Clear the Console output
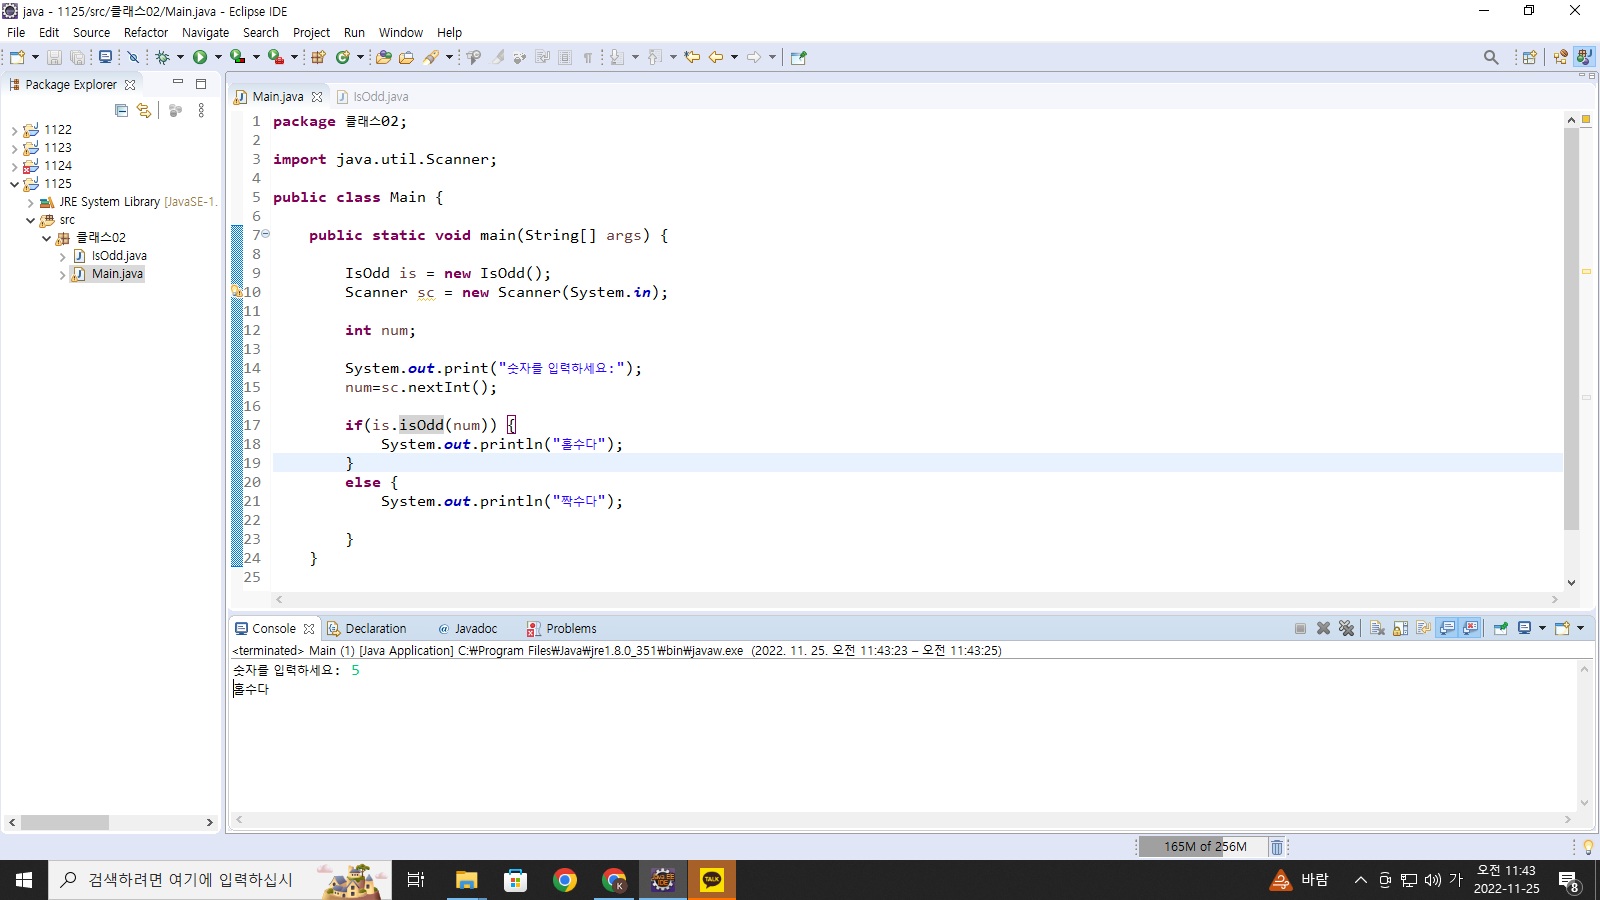The width and height of the screenshot is (1600, 900). coord(1377,628)
